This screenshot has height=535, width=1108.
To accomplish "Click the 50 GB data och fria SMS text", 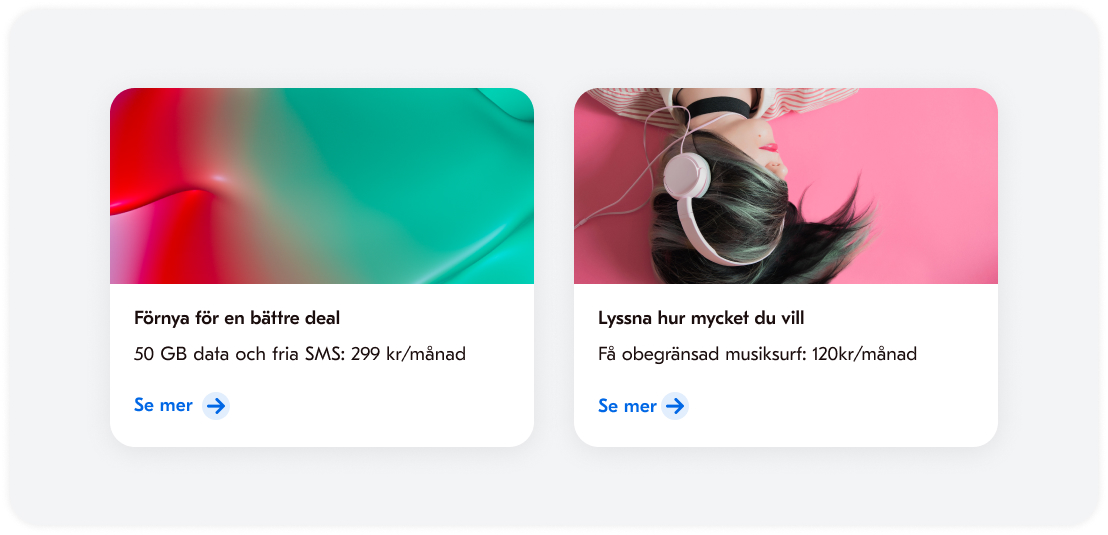I will pyautogui.click(x=300, y=354).
